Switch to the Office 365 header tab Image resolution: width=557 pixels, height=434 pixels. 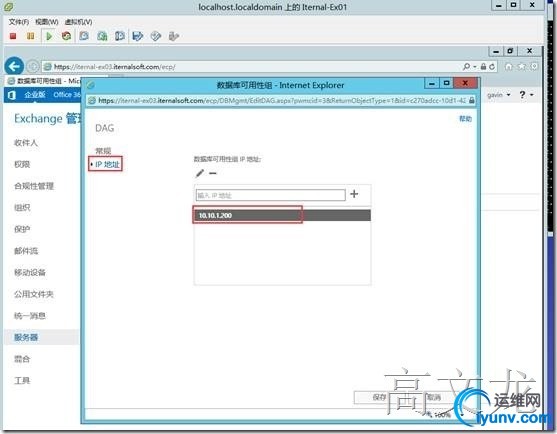coord(67,94)
